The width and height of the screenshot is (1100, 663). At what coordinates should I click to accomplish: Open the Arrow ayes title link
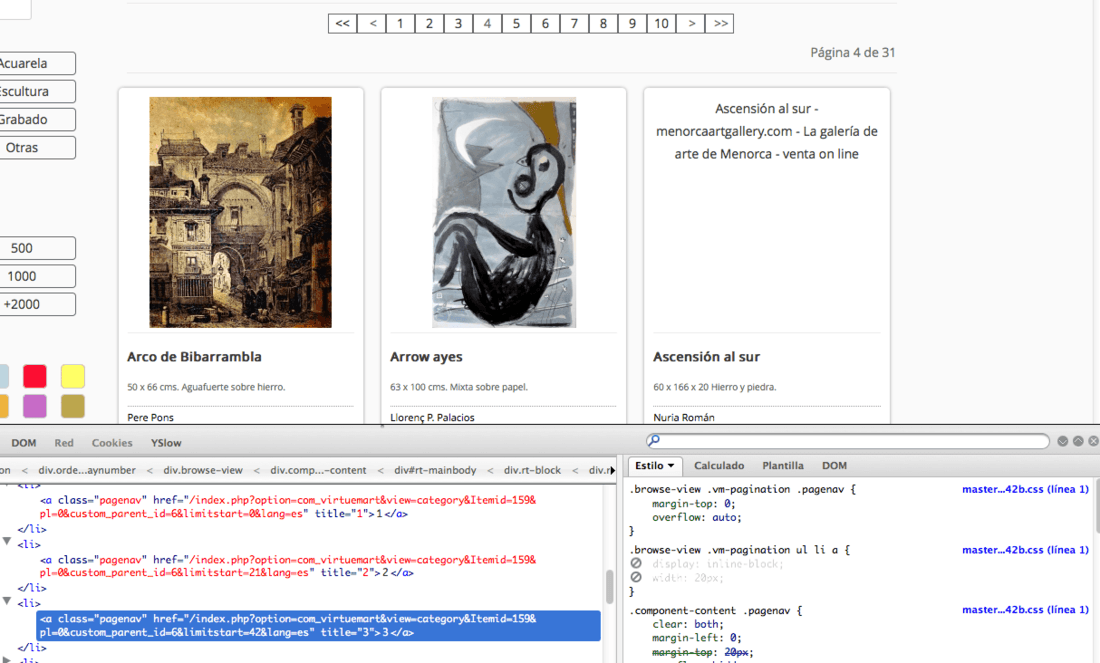426,357
